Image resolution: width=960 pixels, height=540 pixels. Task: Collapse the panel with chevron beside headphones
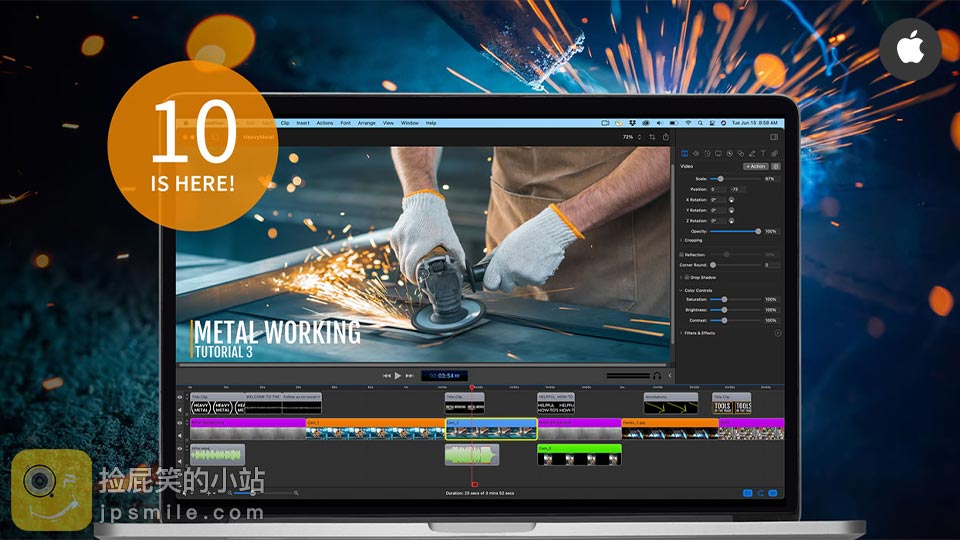click(669, 375)
